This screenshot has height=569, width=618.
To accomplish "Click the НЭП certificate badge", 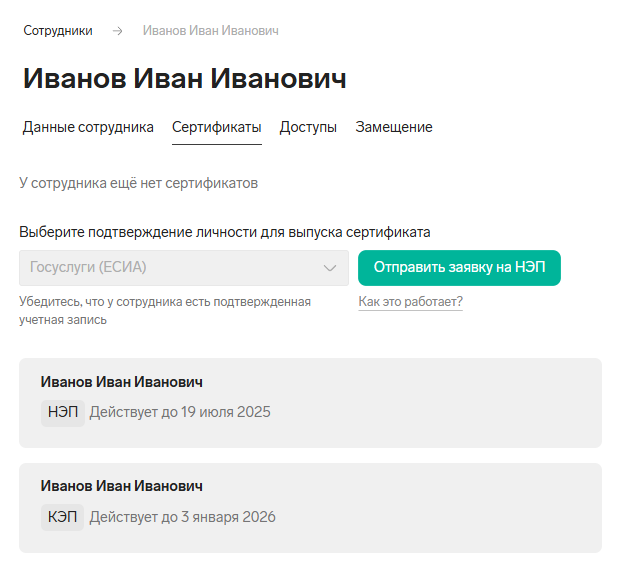I will [x=63, y=413].
